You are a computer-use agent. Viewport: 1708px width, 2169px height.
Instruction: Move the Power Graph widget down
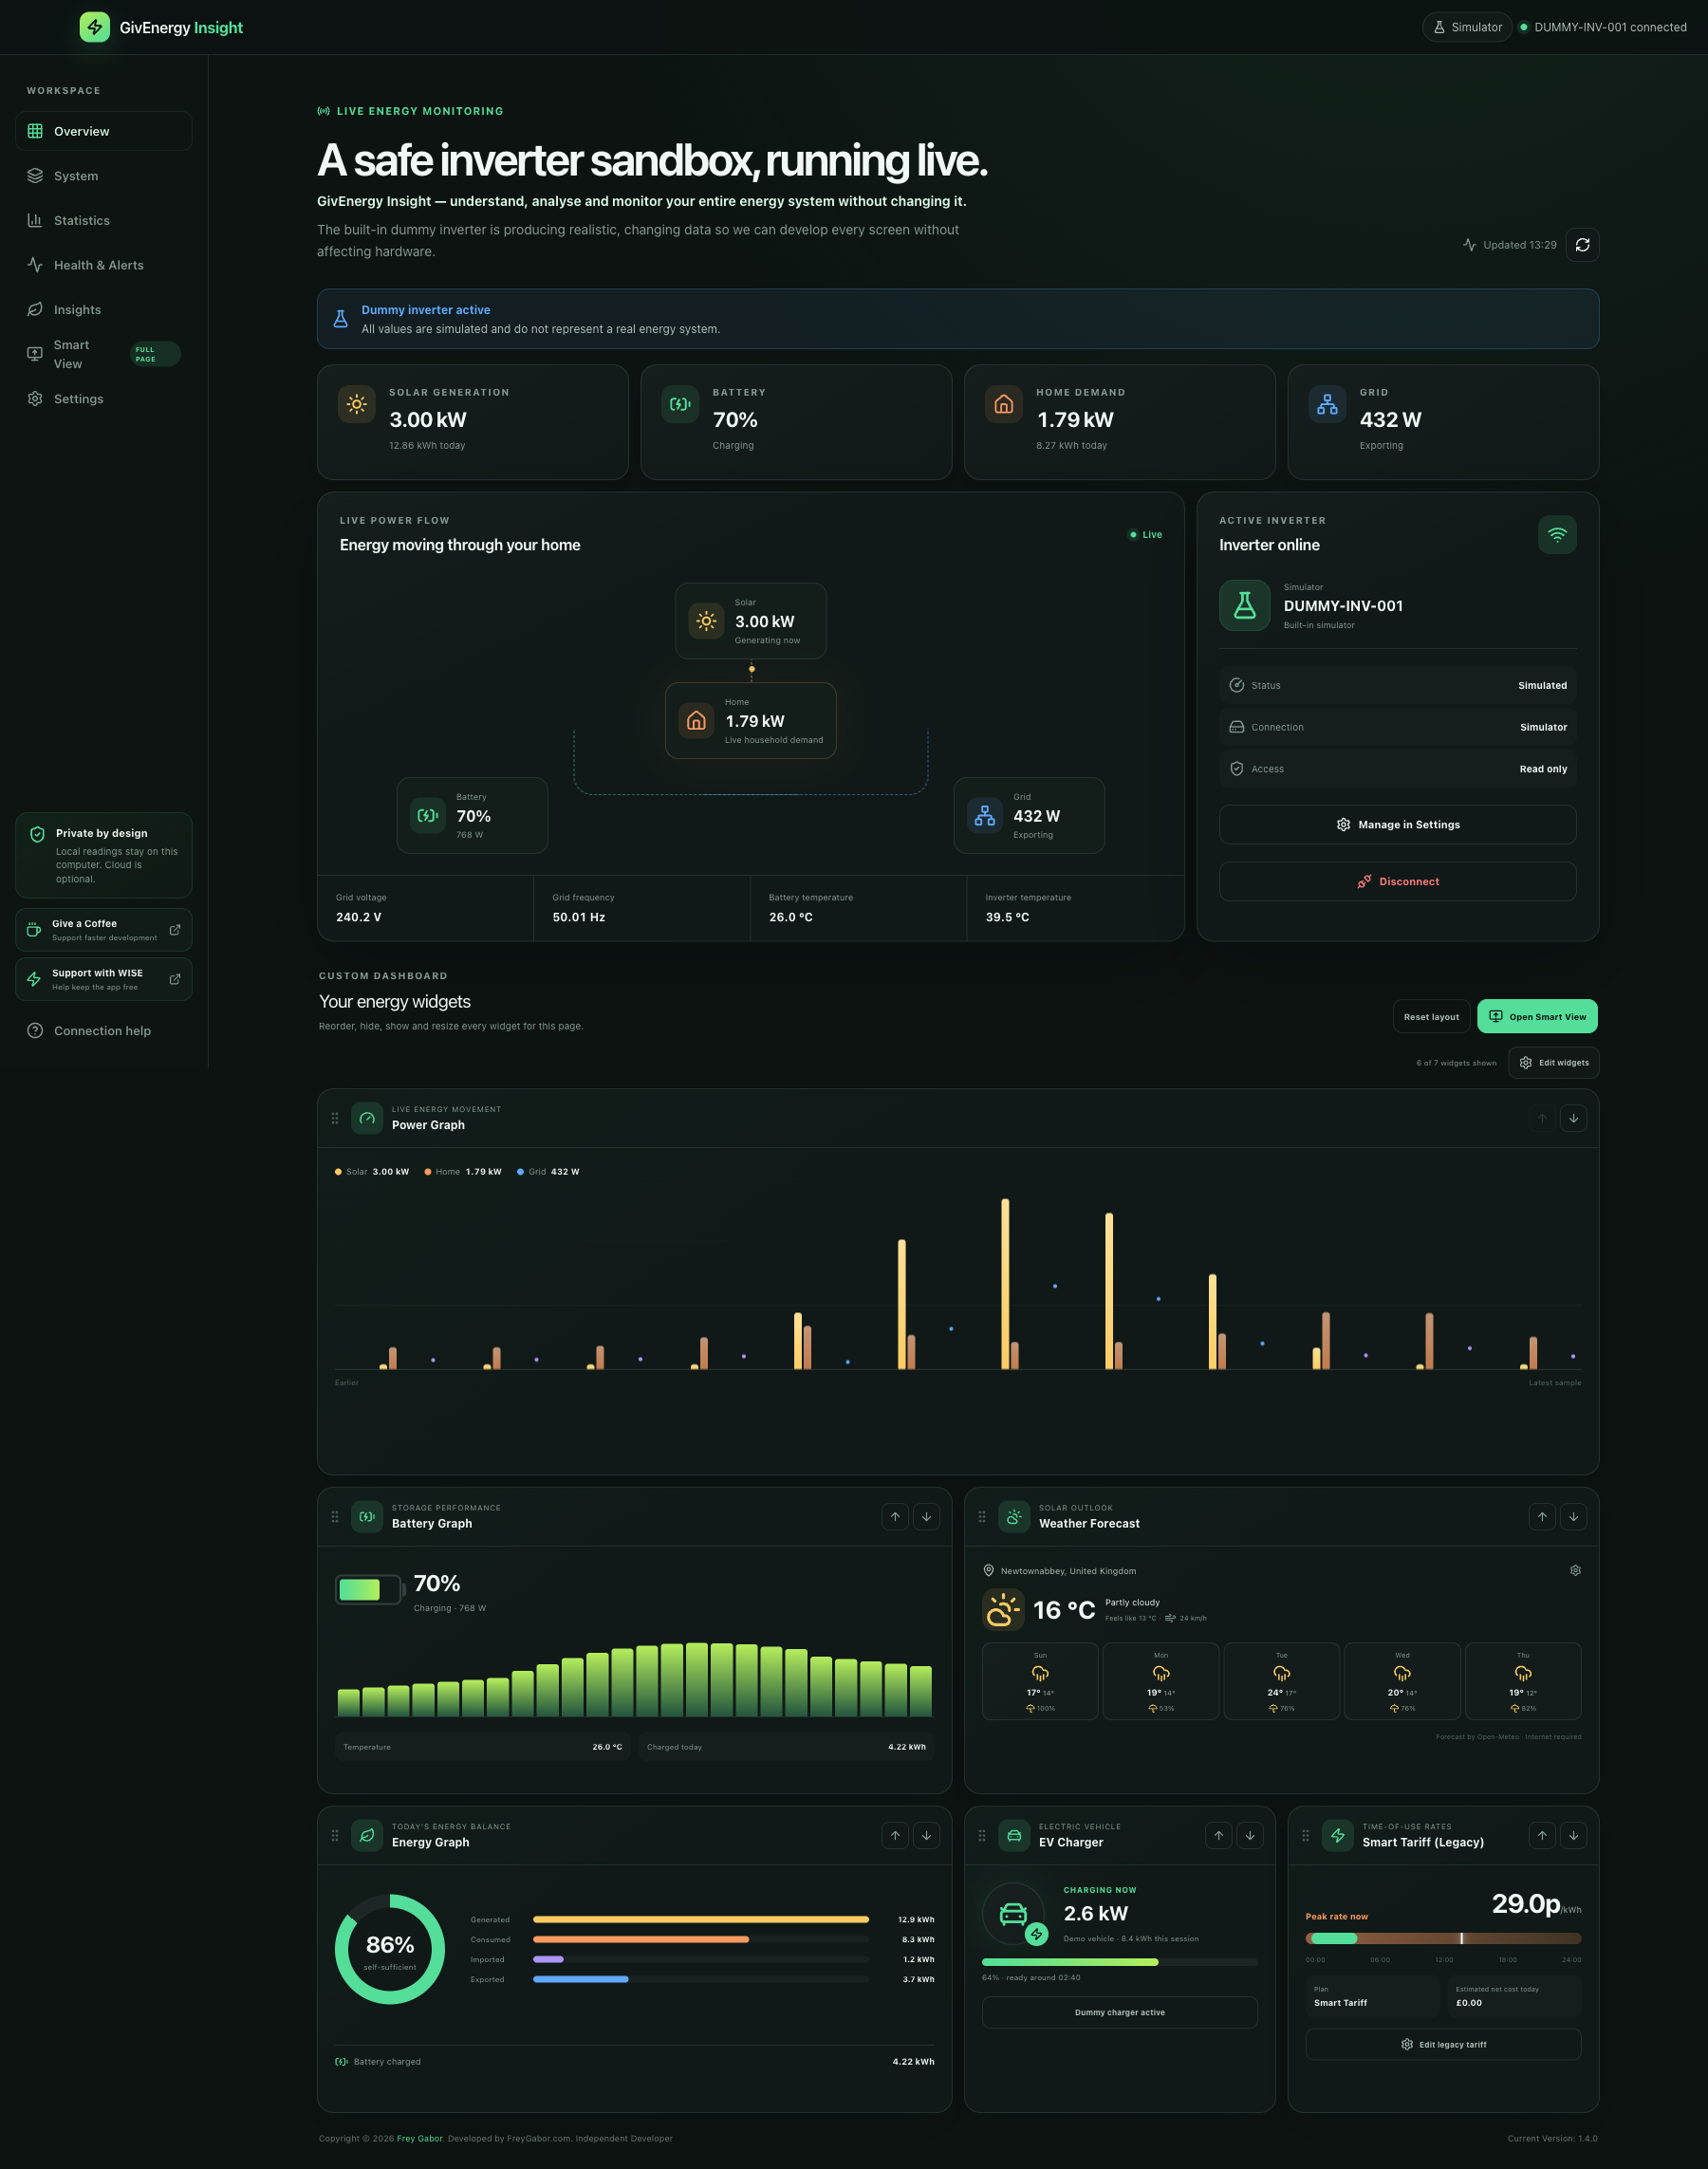1573,1118
